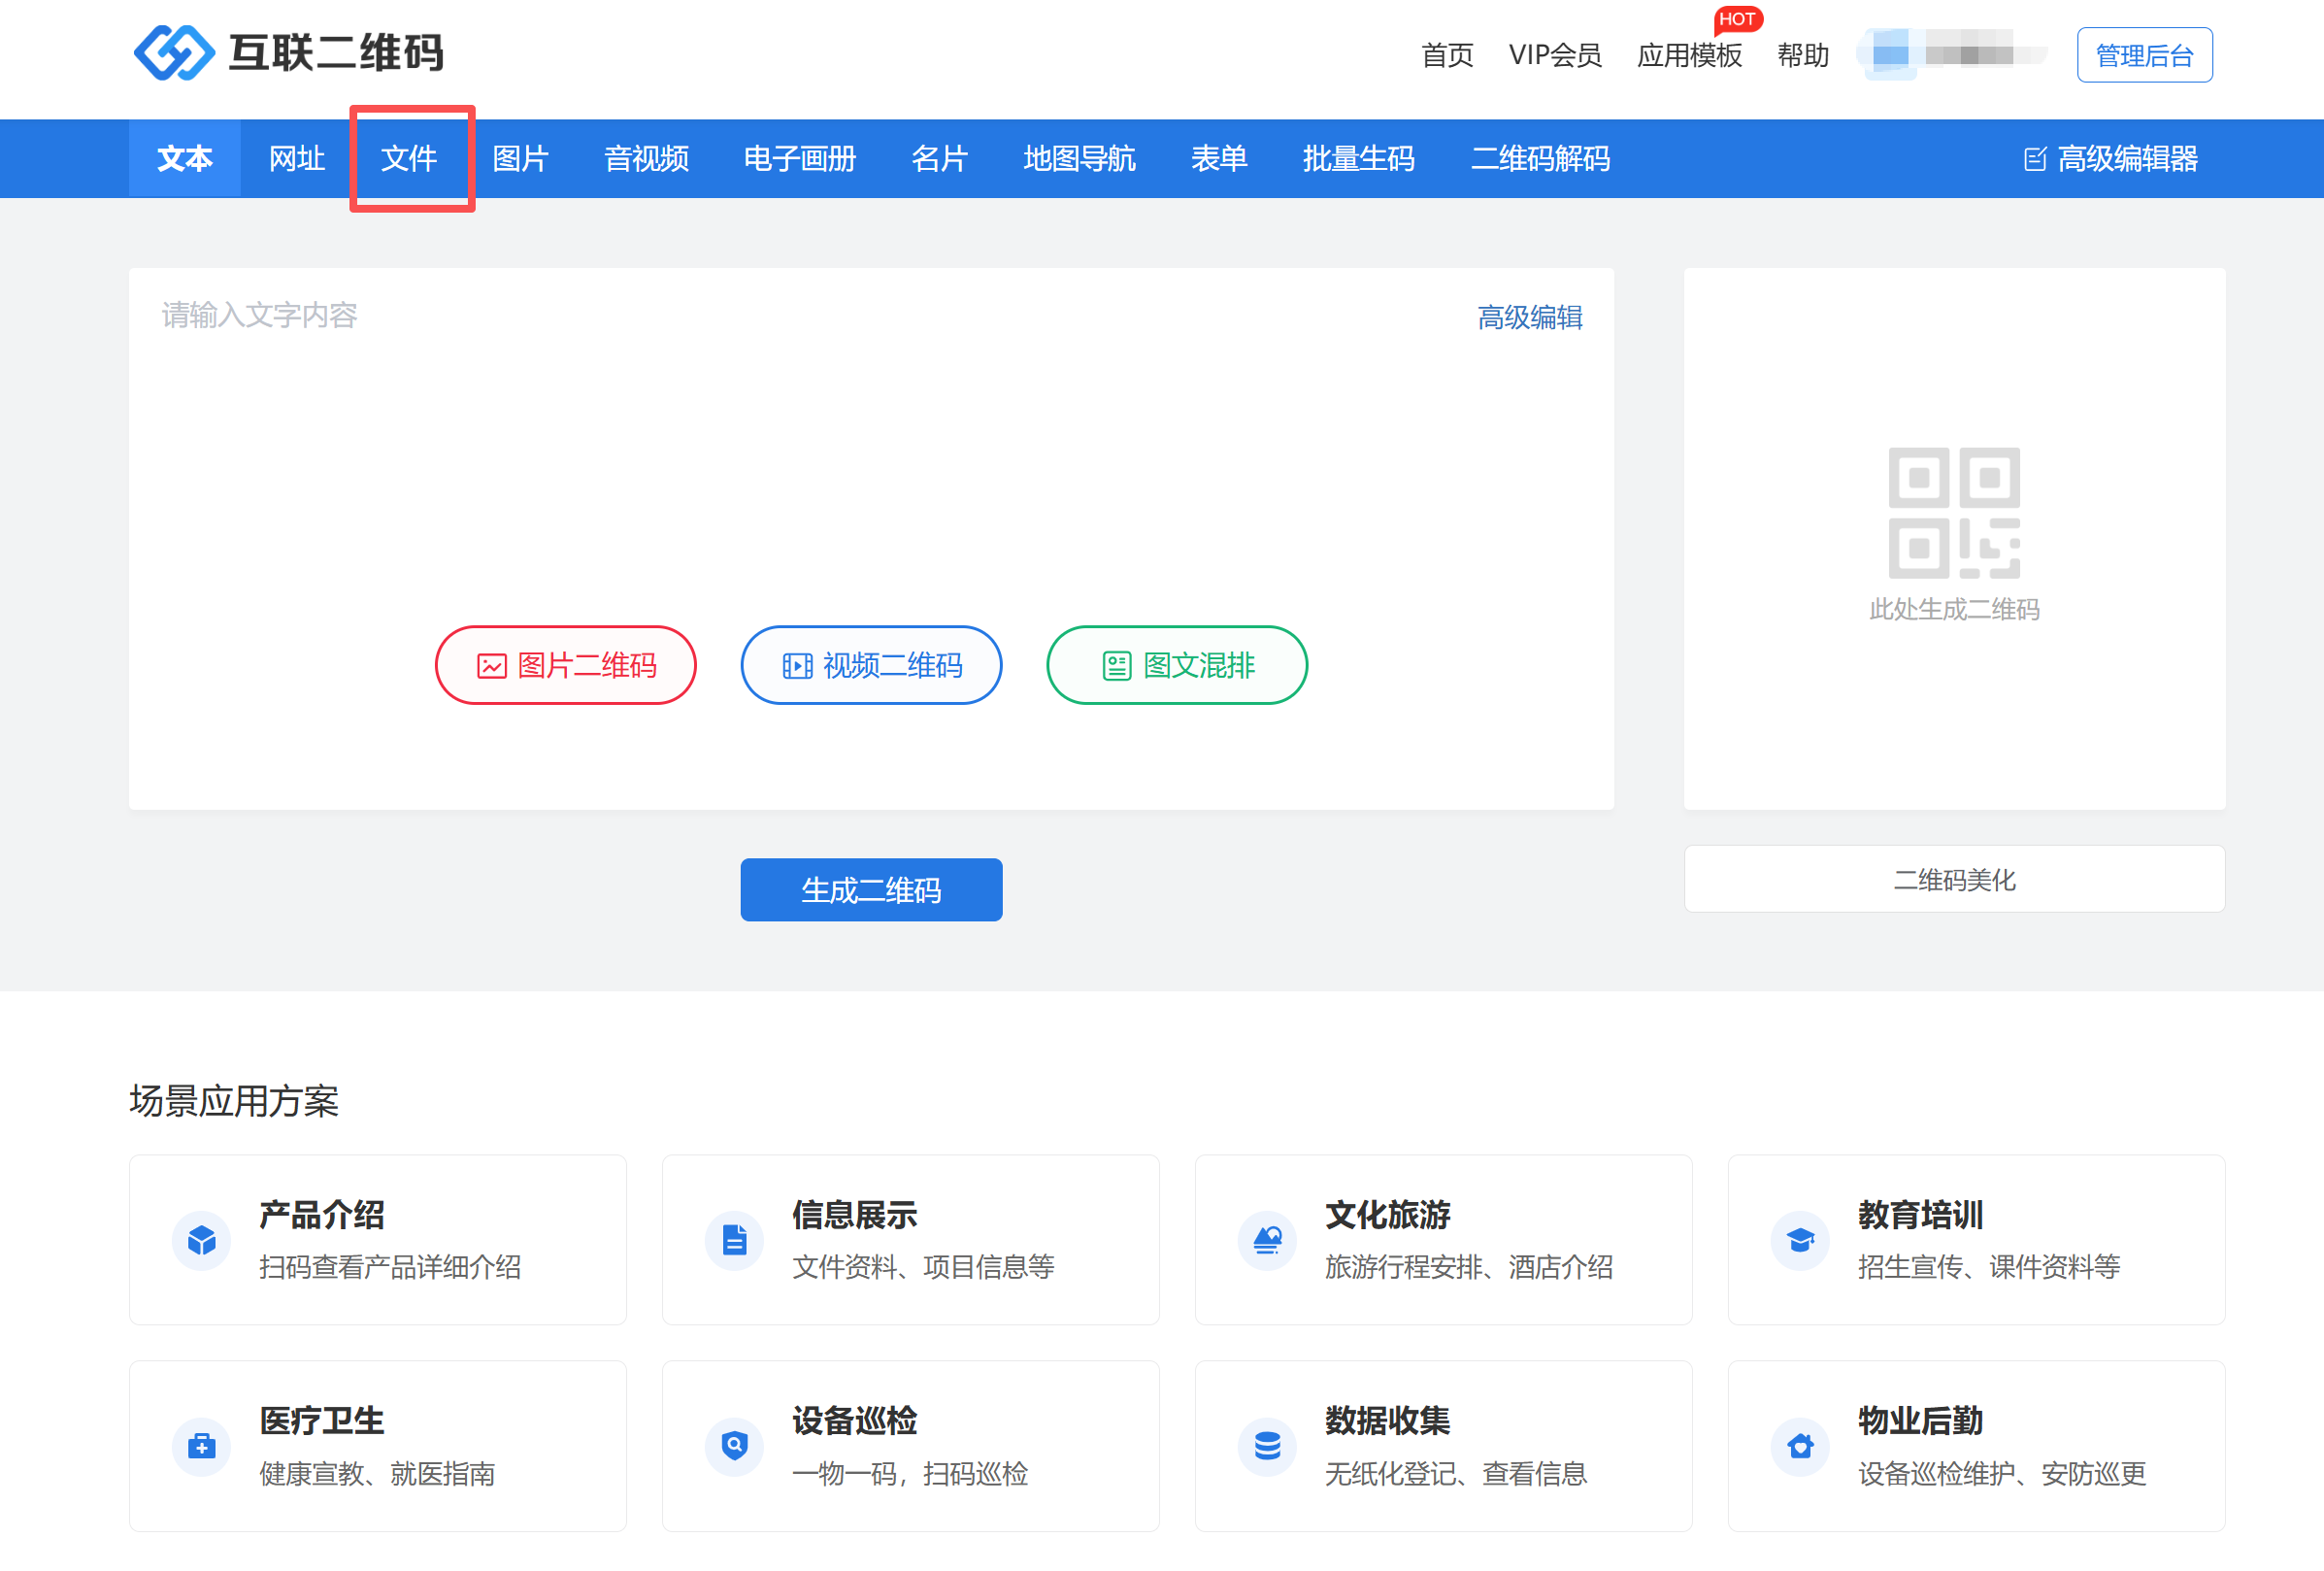
Task: Click the 产品介绍 cube icon
Action: (x=202, y=1240)
